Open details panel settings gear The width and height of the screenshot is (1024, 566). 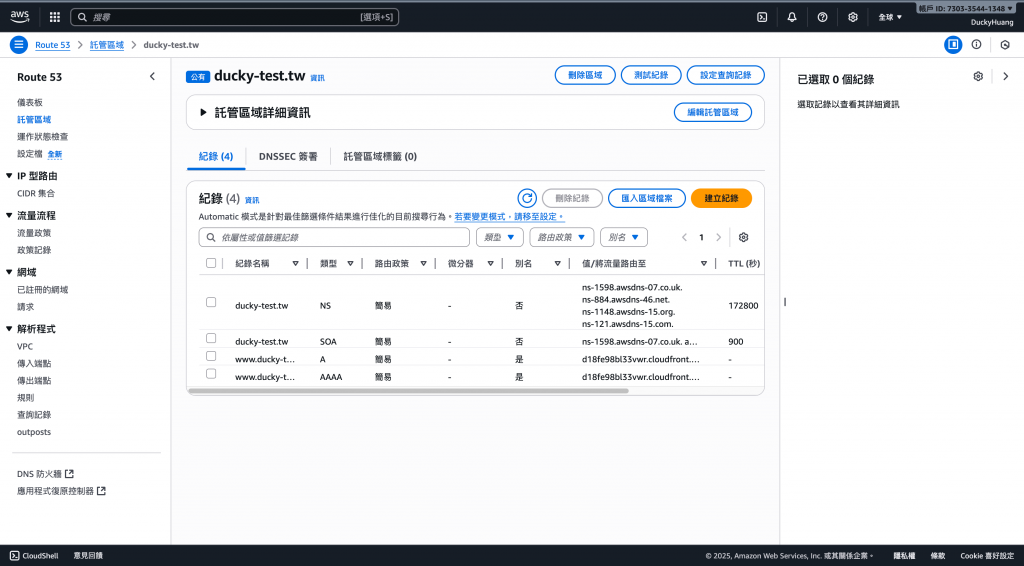point(978,76)
